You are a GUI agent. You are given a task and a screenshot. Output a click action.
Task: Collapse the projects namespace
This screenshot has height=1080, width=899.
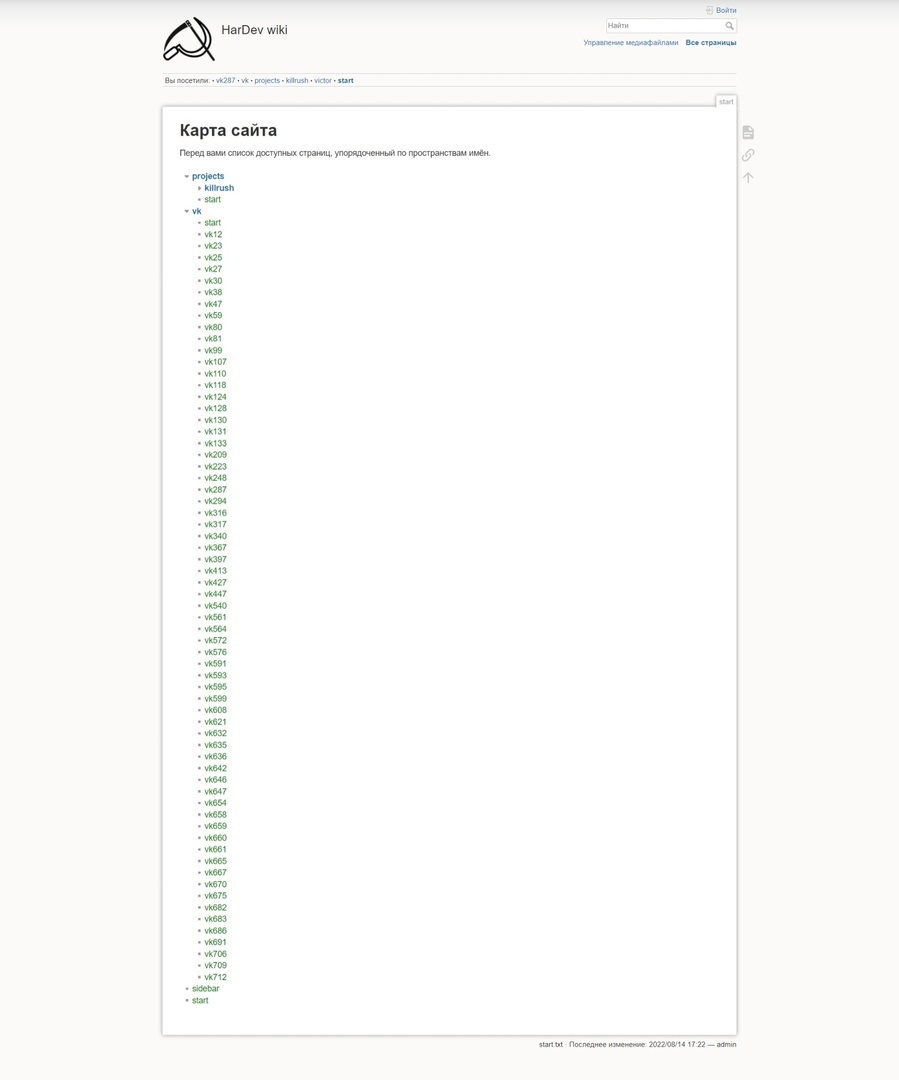coord(187,176)
